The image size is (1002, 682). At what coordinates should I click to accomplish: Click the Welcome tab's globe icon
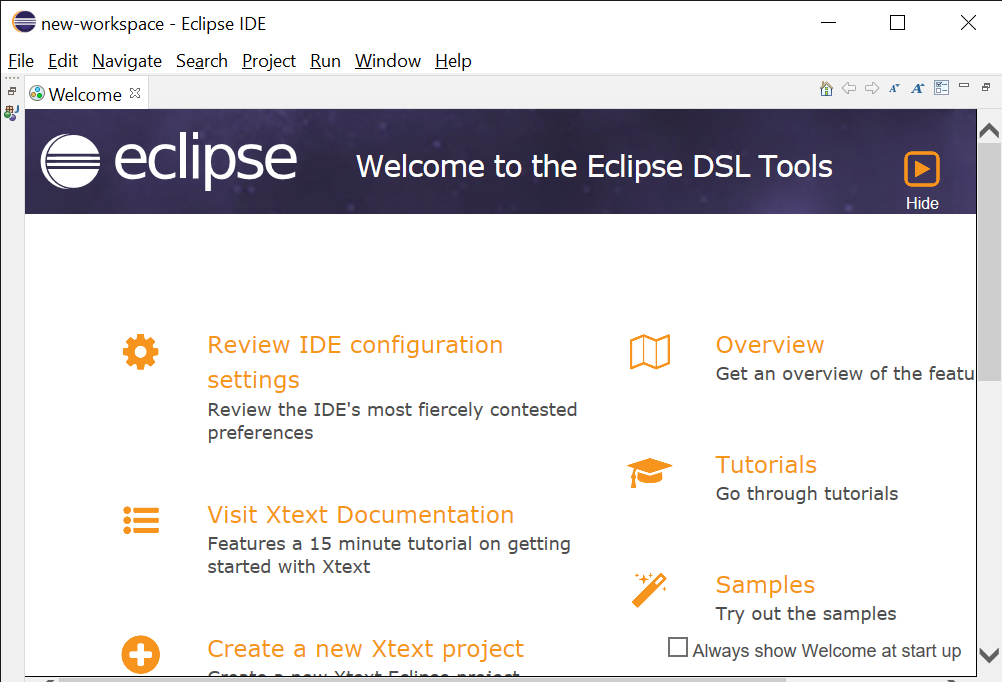[x=37, y=94]
